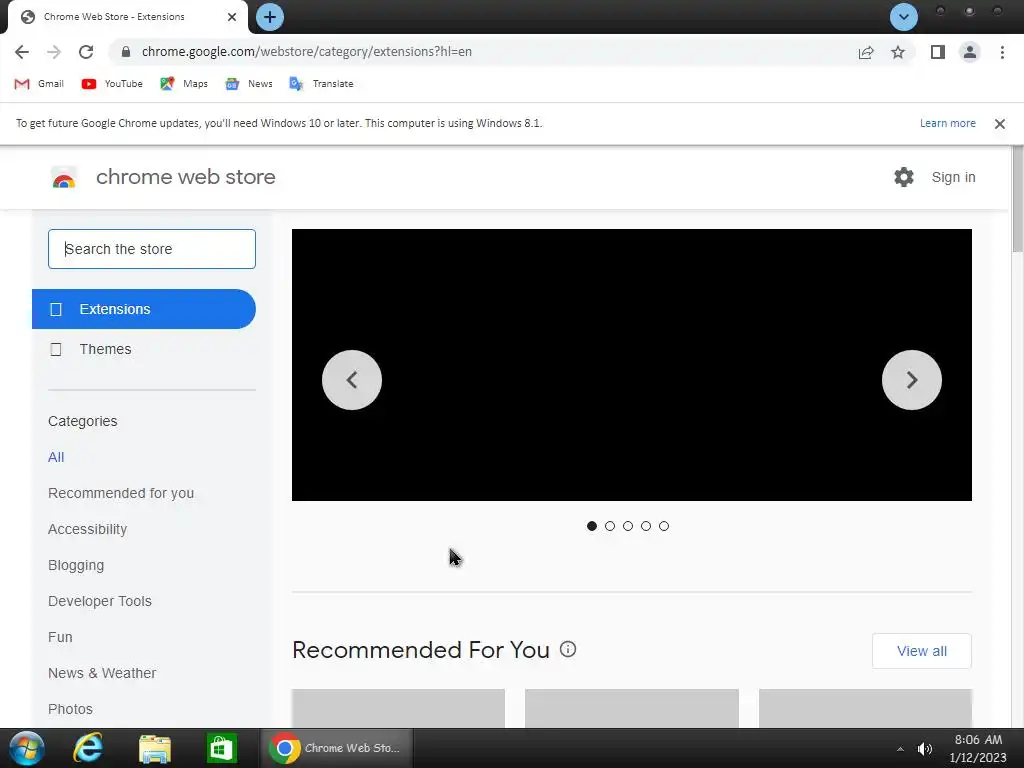Viewport: 1024px width, 768px height.
Task: Launch Internet Explorer from taskbar
Action: pyautogui.click(x=88, y=748)
